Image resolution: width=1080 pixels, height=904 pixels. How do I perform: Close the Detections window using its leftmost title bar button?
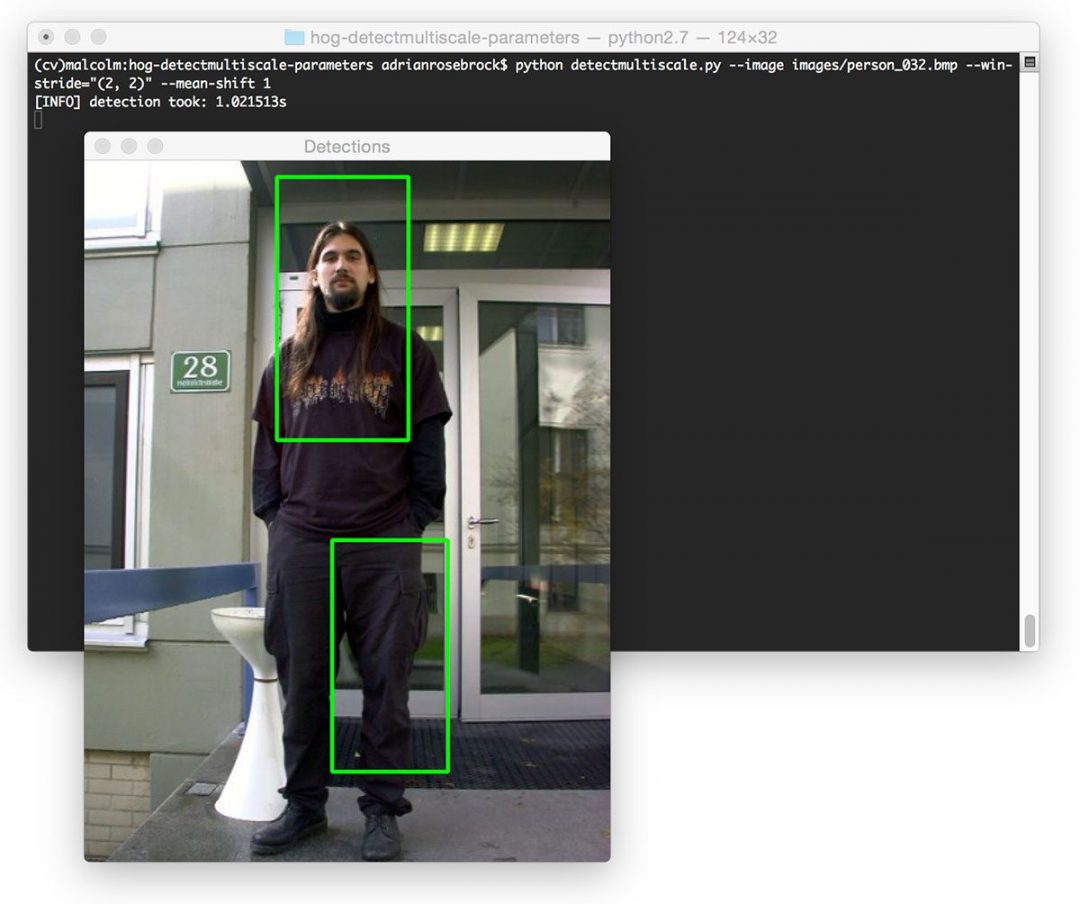pos(103,146)
